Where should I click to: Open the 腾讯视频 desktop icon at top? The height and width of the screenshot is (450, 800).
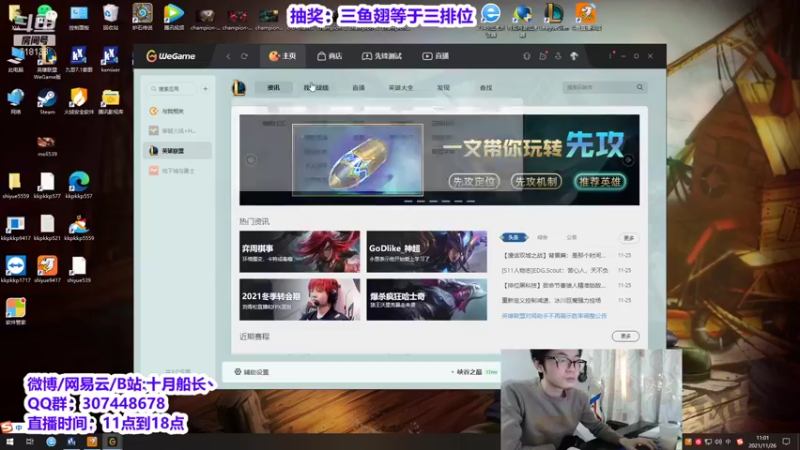click(x=174, y=17)
